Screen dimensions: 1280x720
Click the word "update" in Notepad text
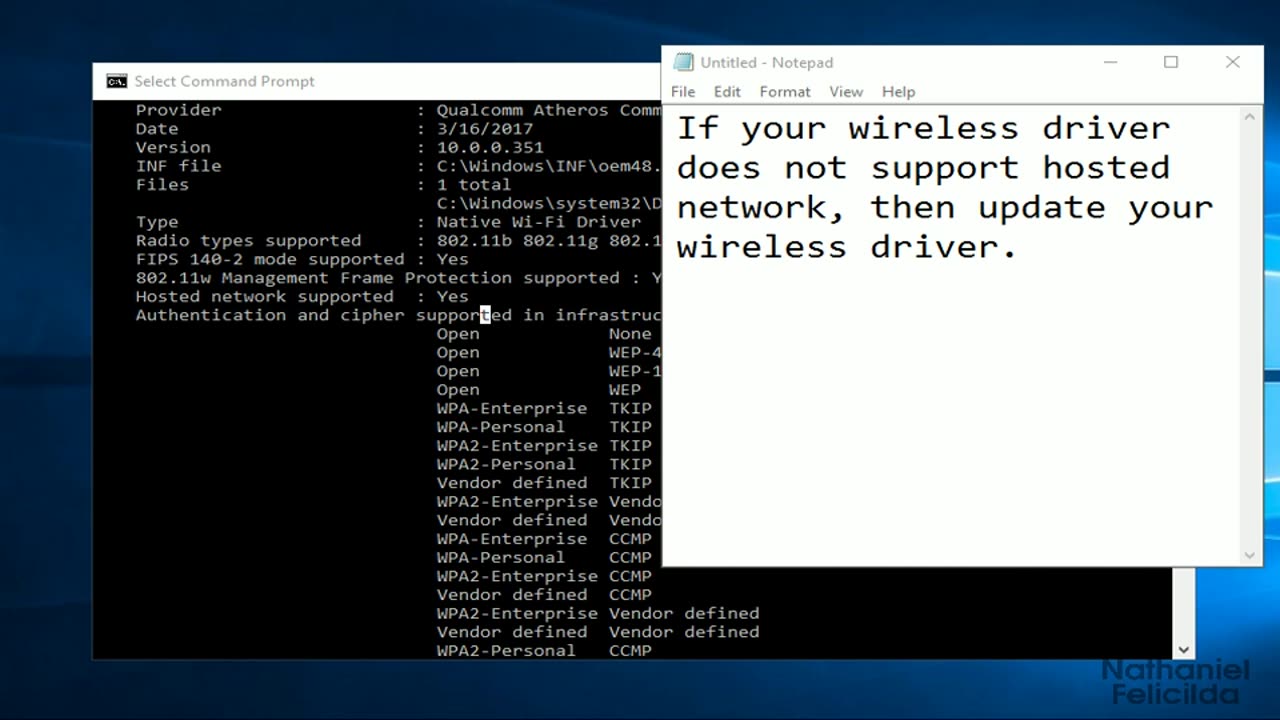coord(1042,207)
